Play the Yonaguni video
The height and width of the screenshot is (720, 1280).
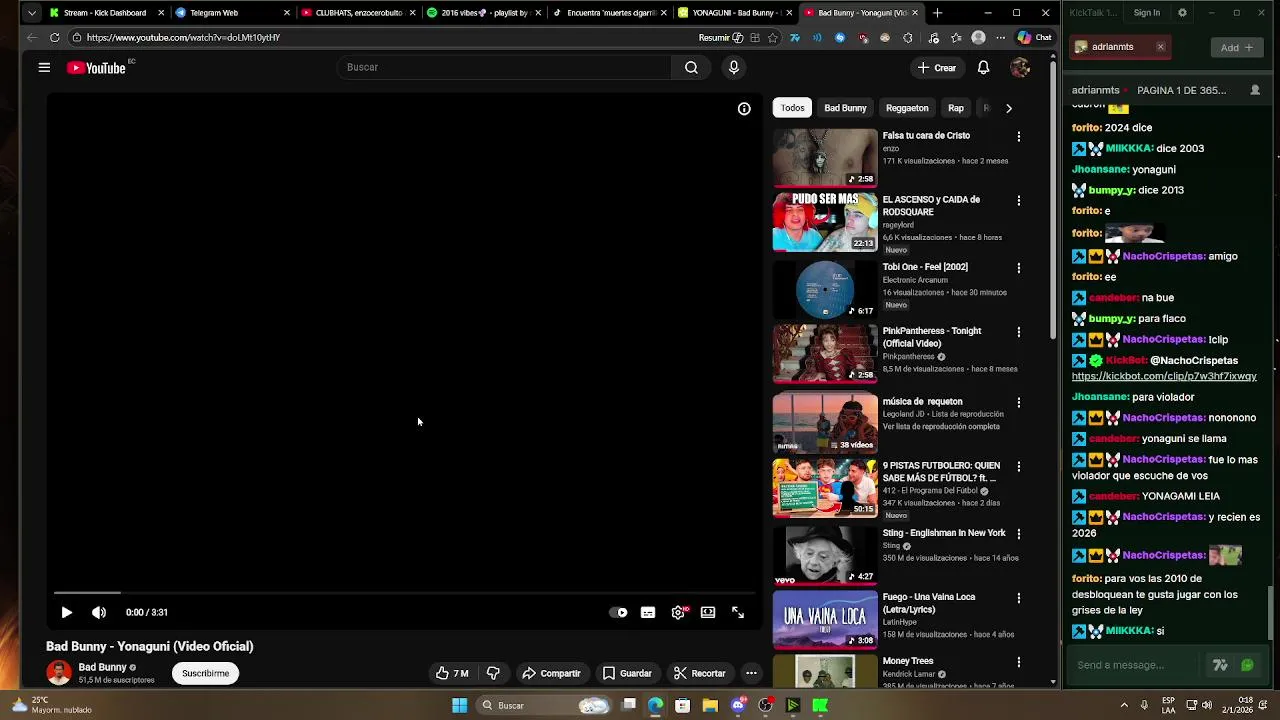click(x=66, y=612)
